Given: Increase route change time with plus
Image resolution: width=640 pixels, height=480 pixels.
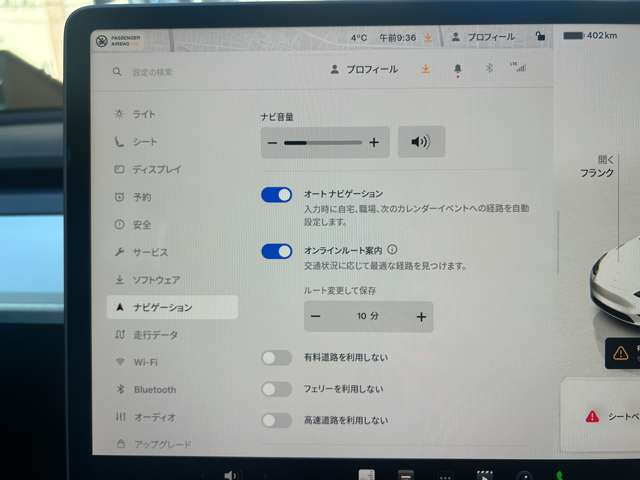Looking at the screenshot, I should tap(421, 317).
